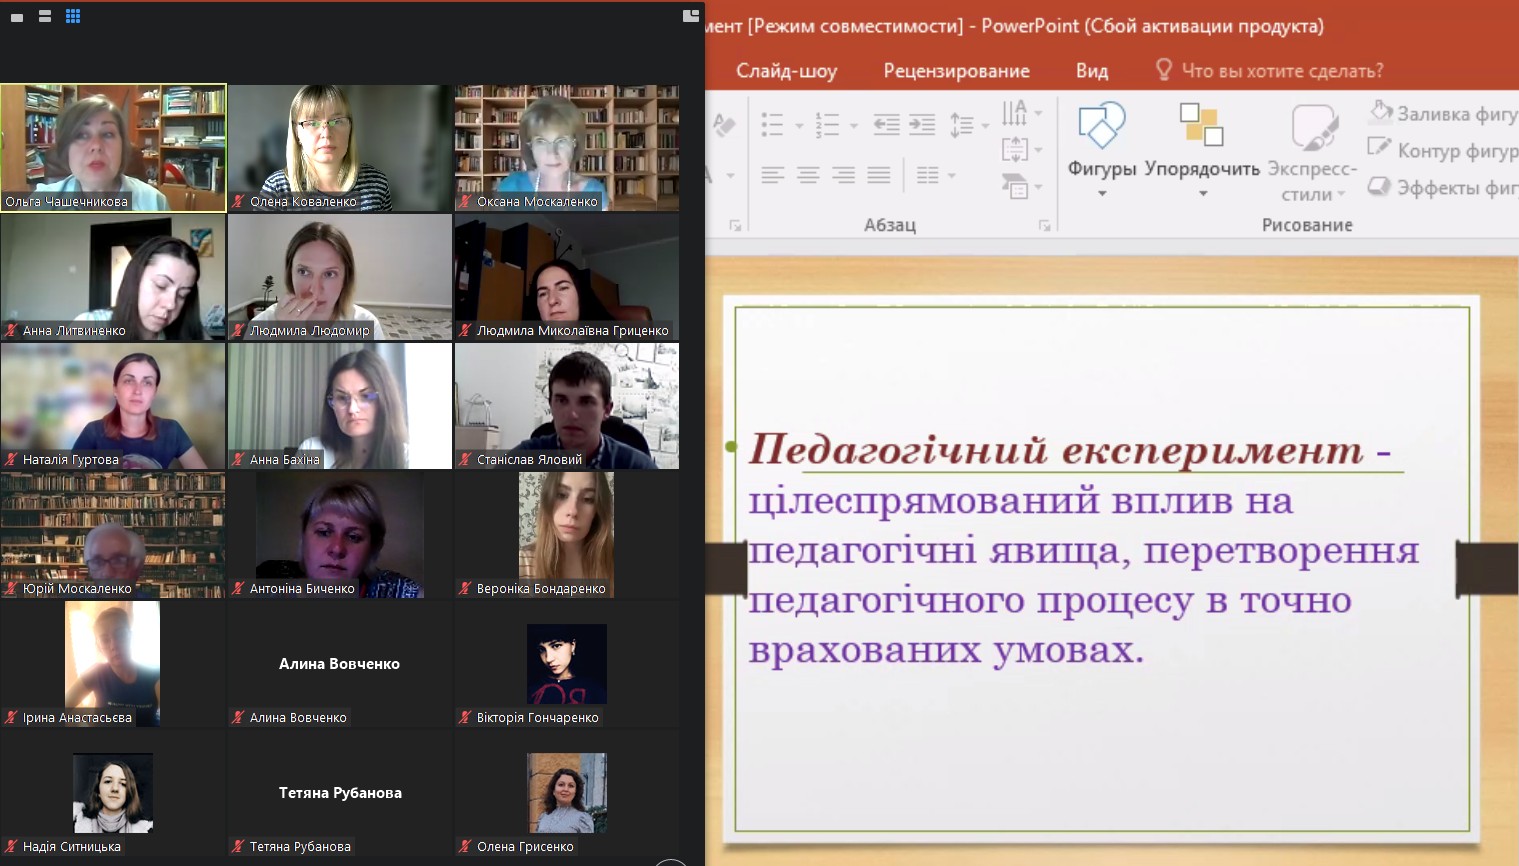Decrease the paragraph indent level
The width and height of the screenshot is (1519, 866).
click(886, 125)
